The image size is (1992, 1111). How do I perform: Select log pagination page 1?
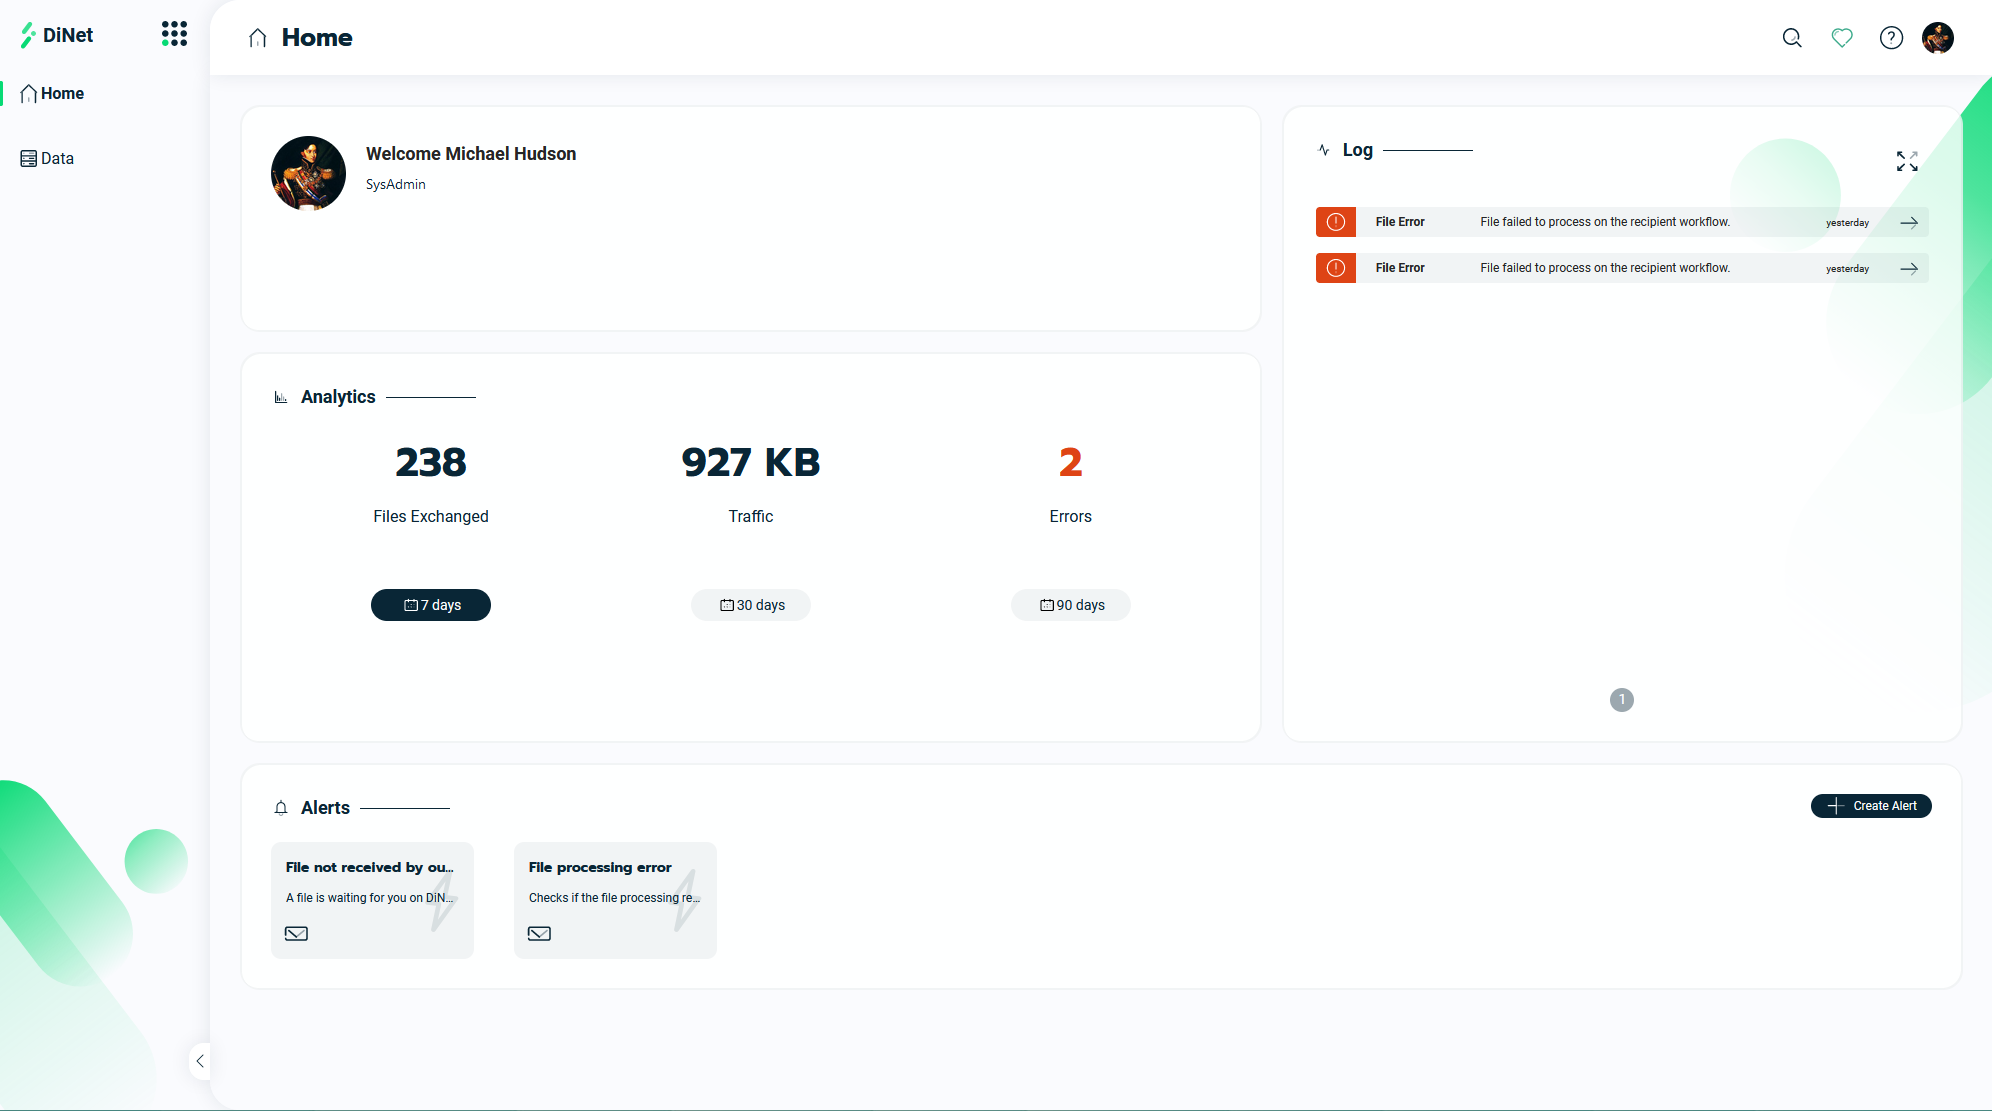(1621, 700)
